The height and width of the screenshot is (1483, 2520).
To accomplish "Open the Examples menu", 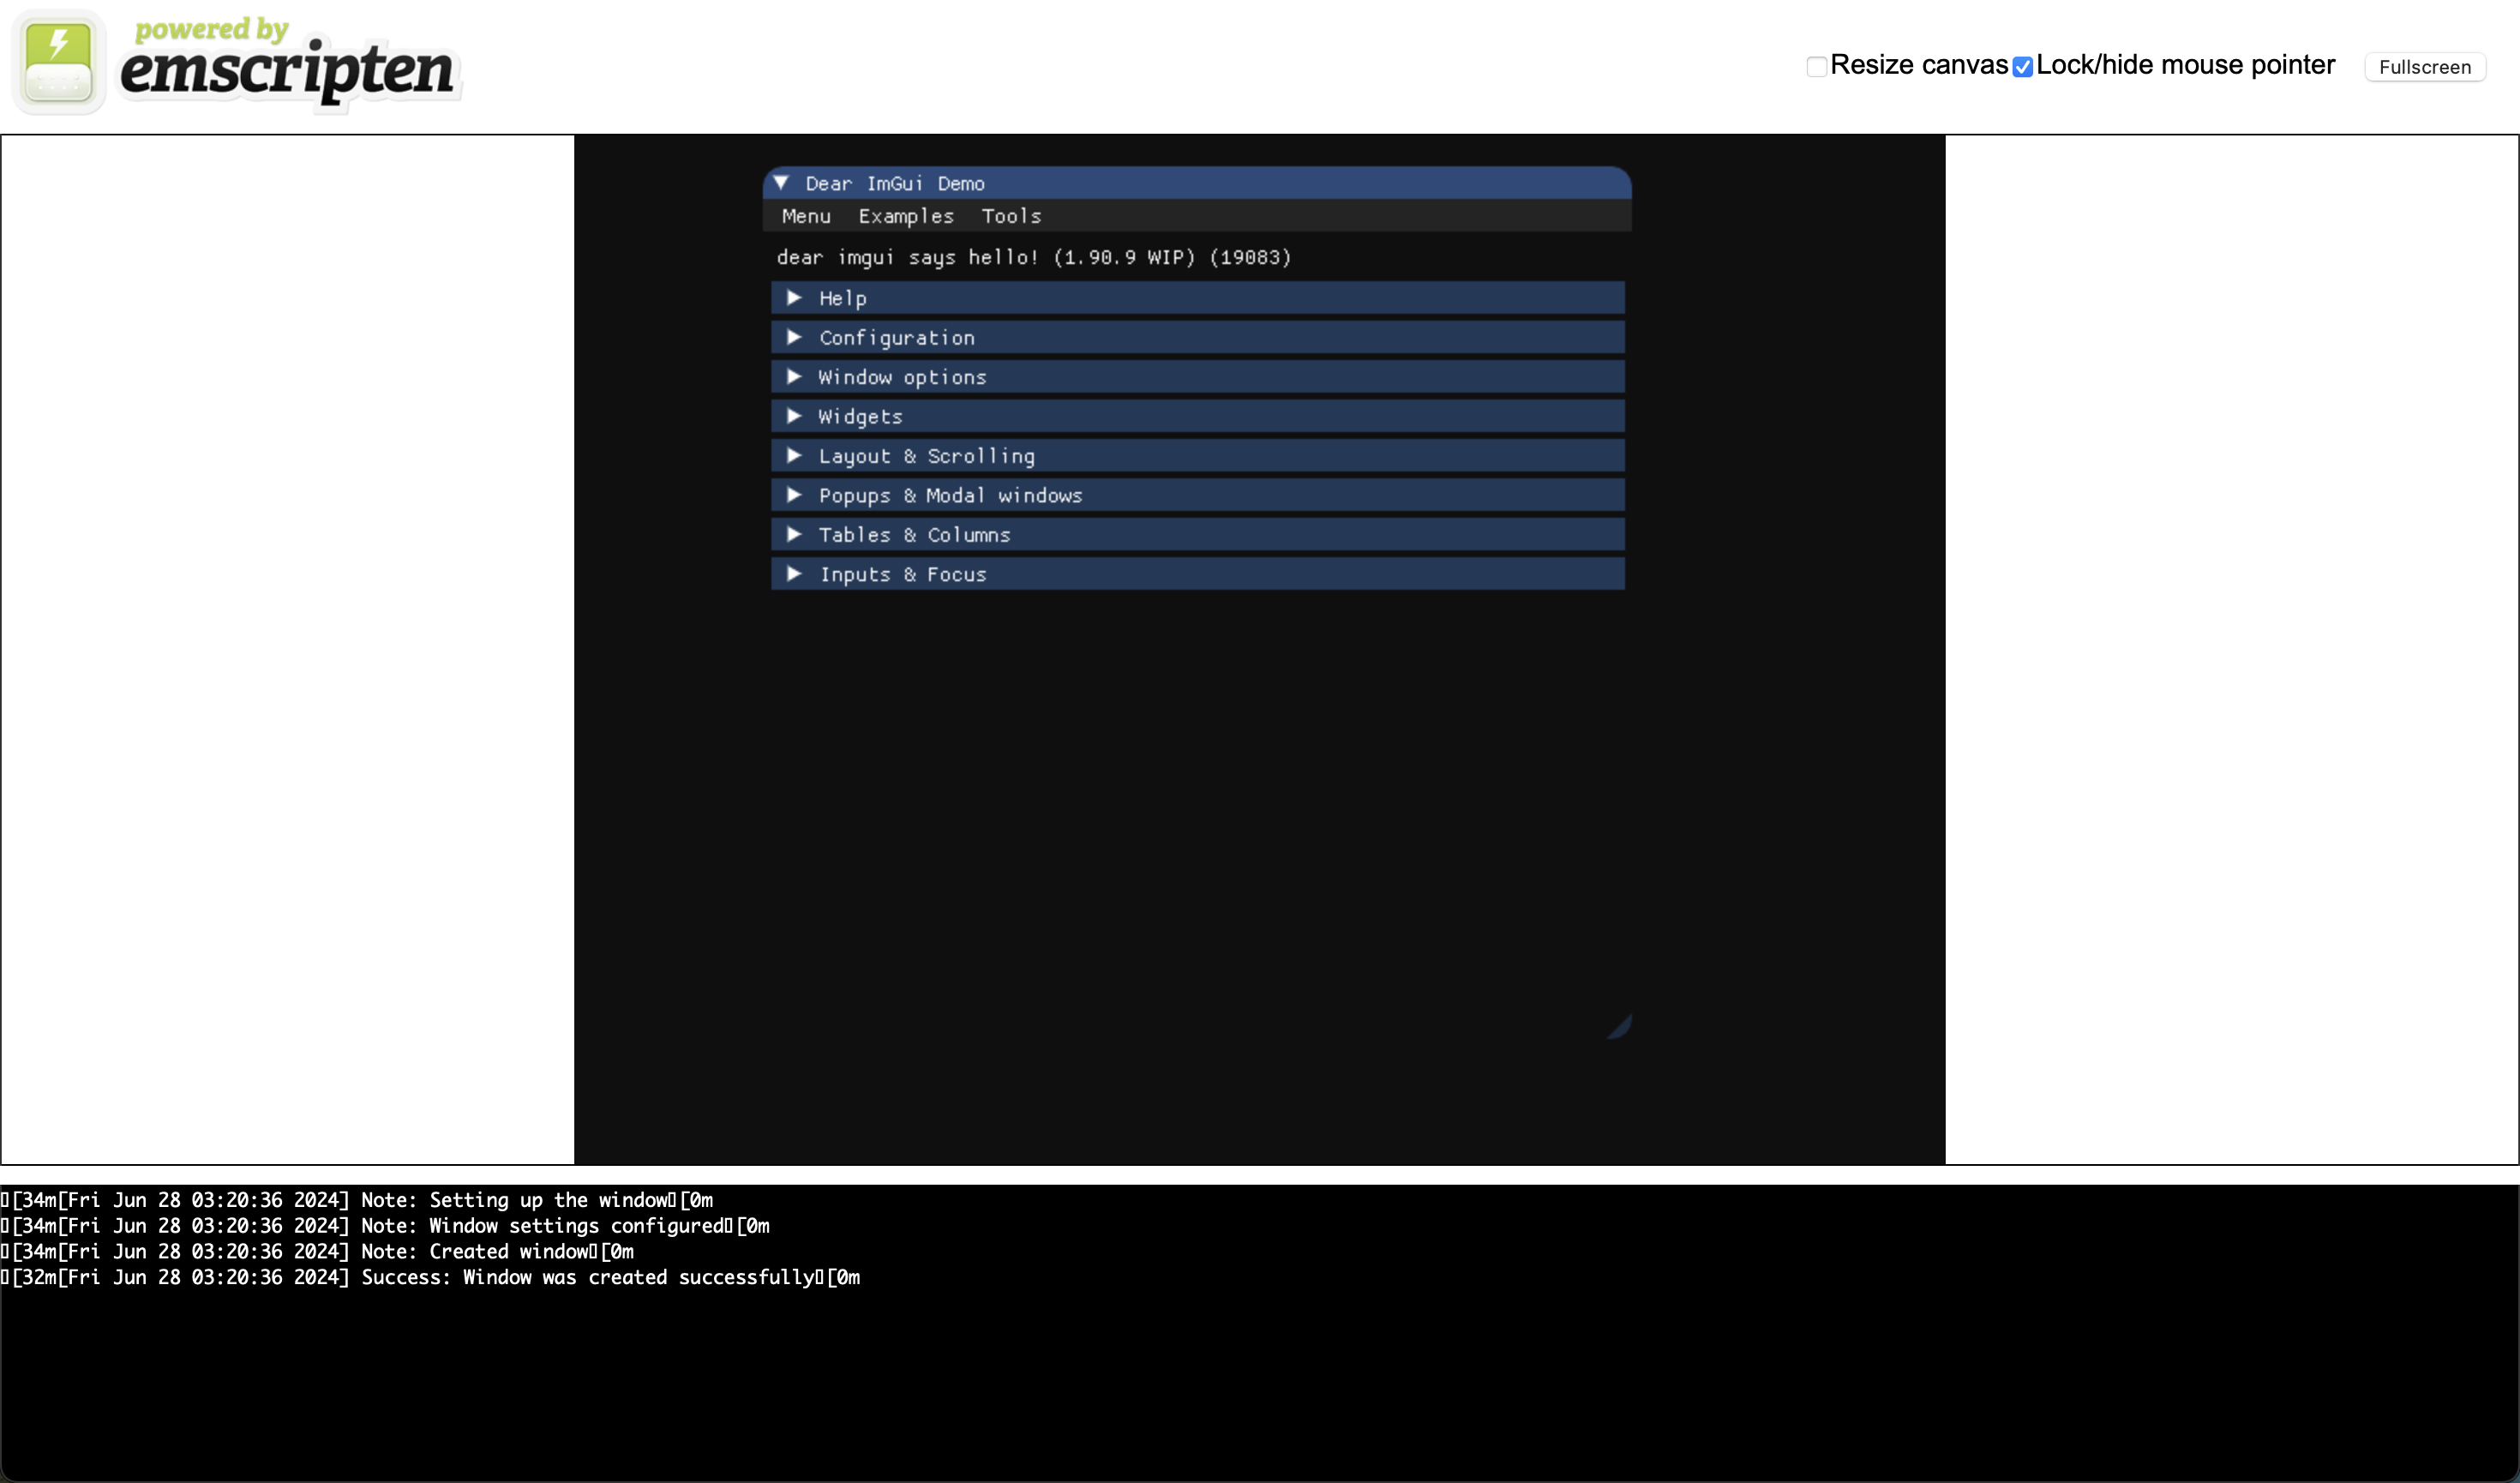I will click(906, 216).
